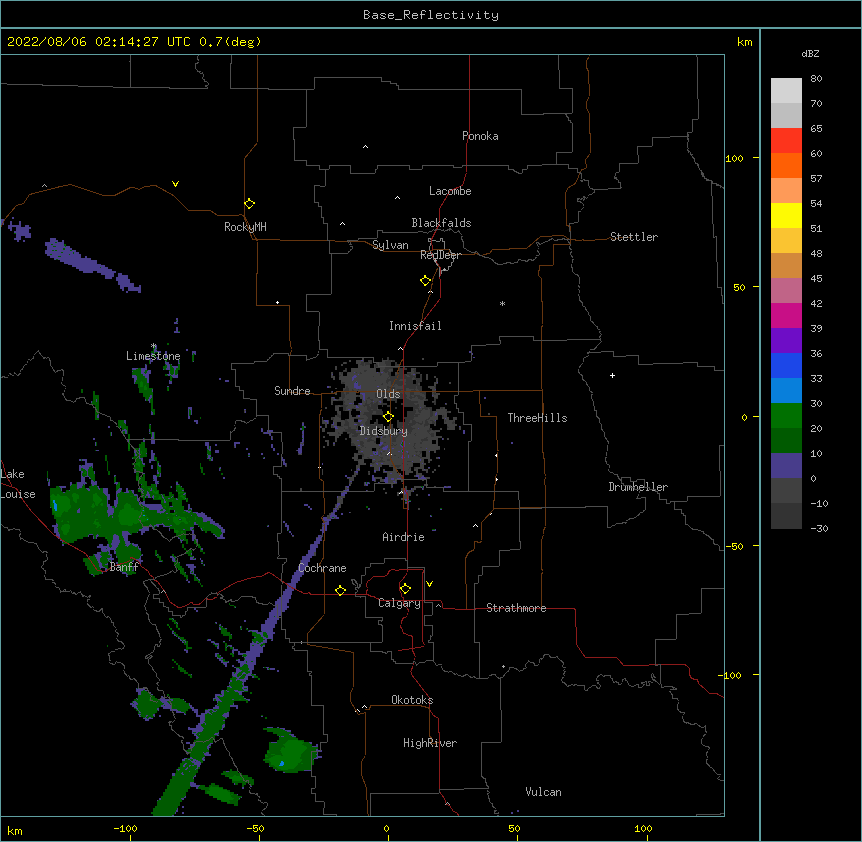Click the ThreeHills label
The height and width of the screenshot is (842, 862).
pos(537,418)
